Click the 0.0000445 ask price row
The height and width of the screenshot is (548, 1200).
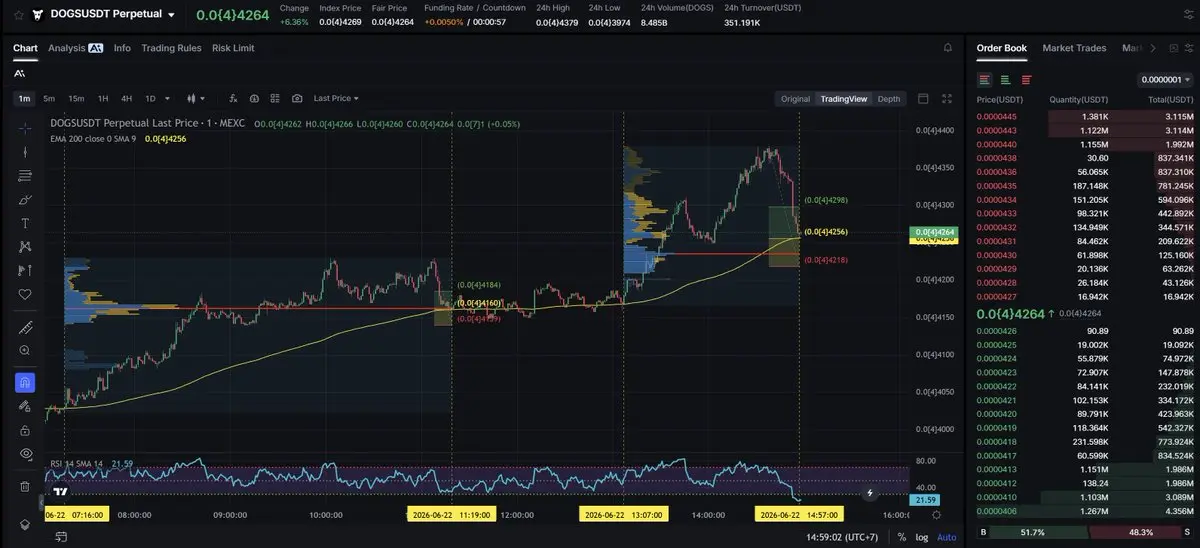1084,117
